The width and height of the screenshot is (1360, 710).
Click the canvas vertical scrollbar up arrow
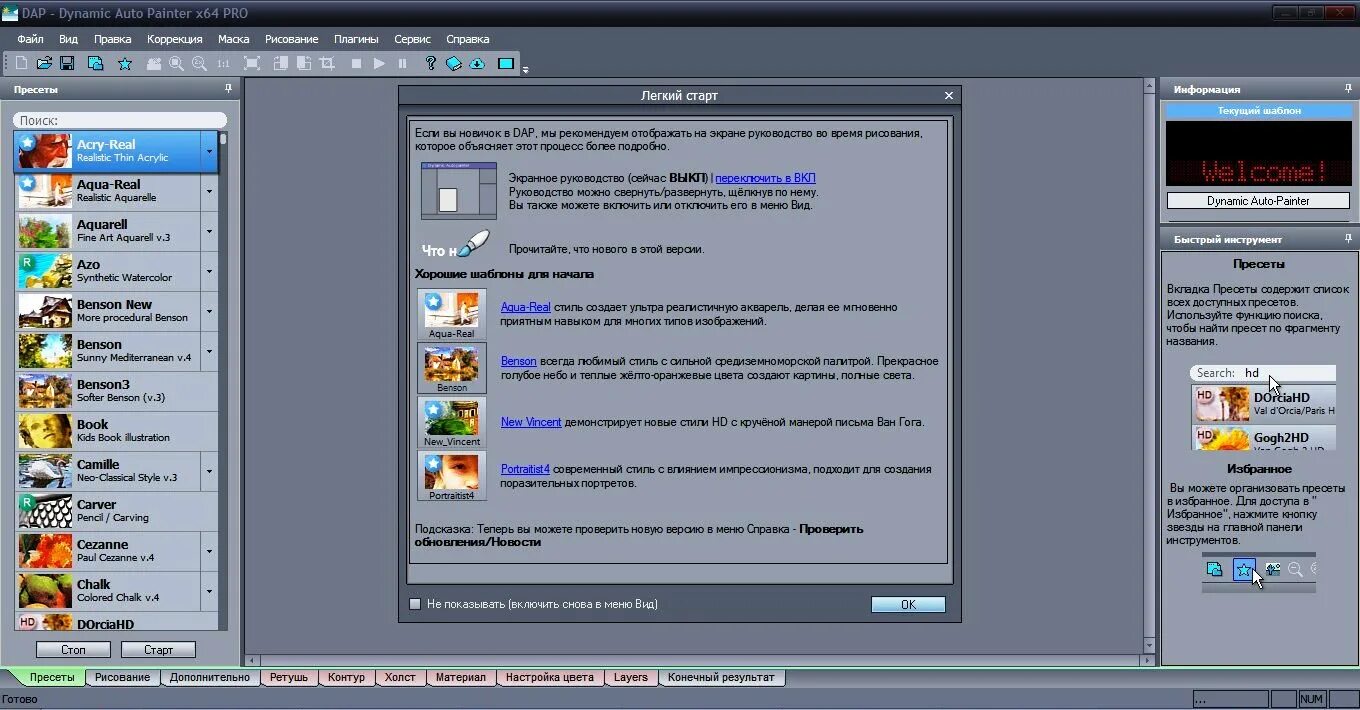pyautogui.click(x=1149, y=87)
